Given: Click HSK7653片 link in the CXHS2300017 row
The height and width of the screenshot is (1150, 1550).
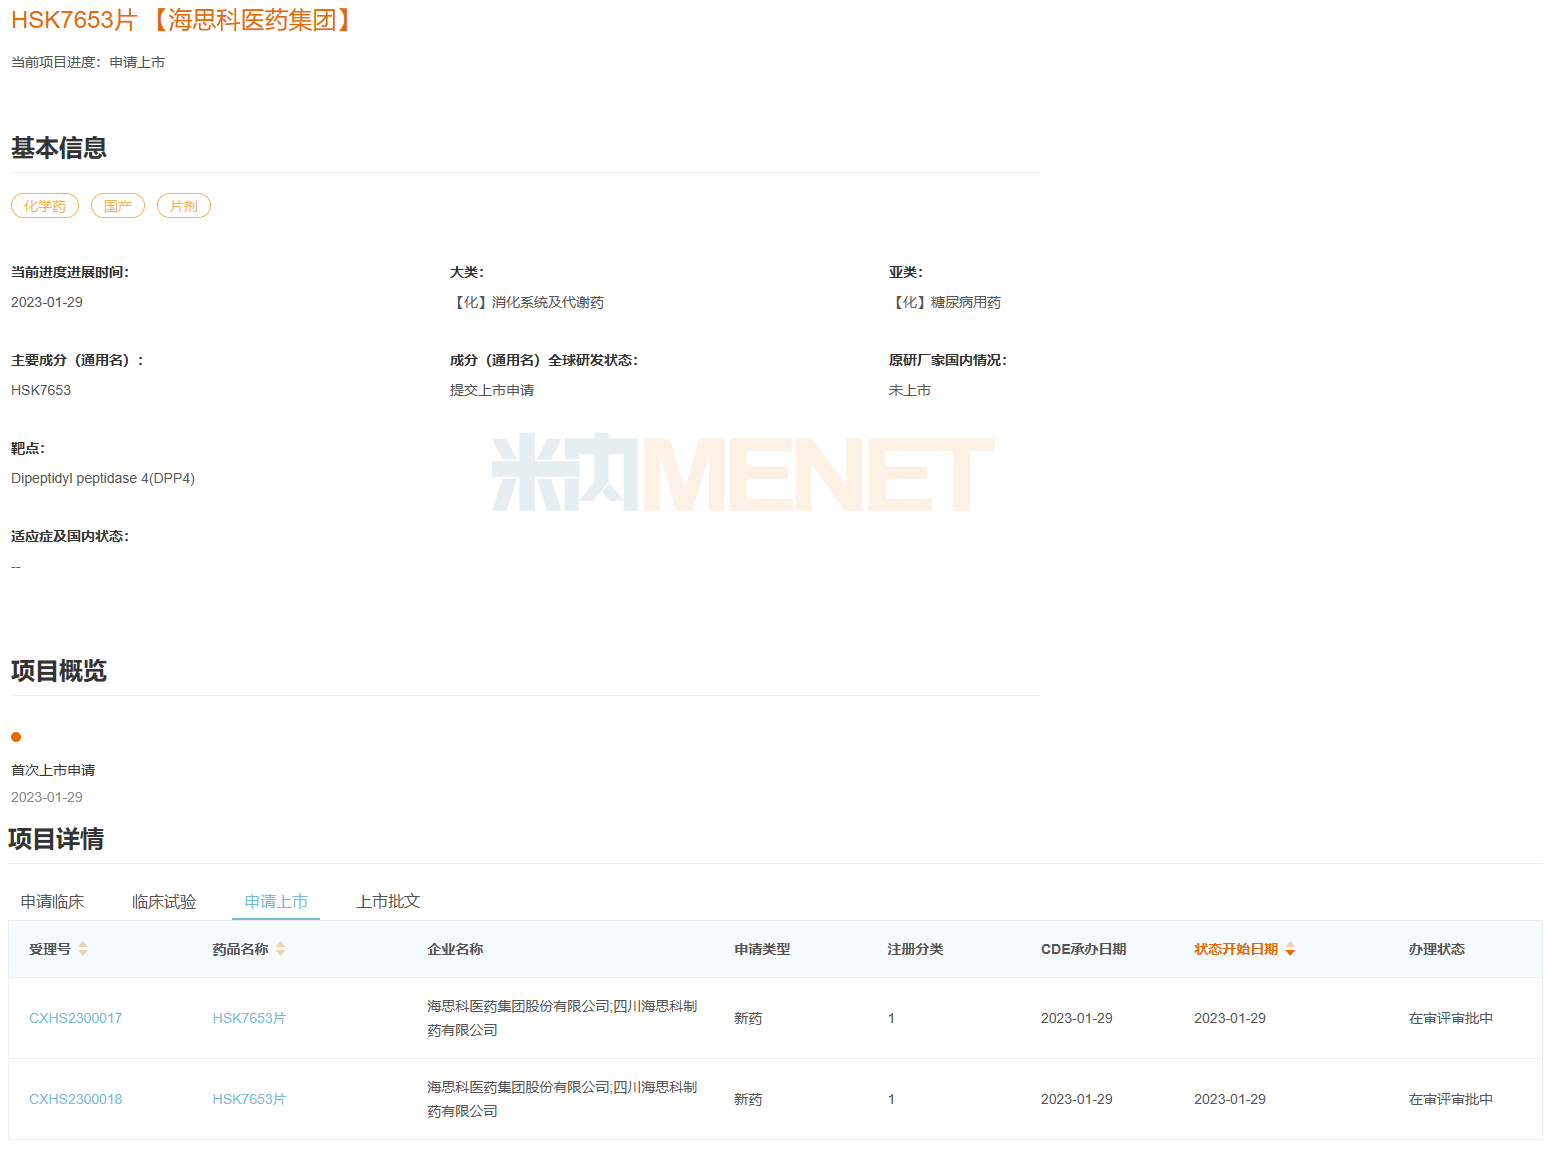Looking at the screenshot, I should [x=249, y=1018].
